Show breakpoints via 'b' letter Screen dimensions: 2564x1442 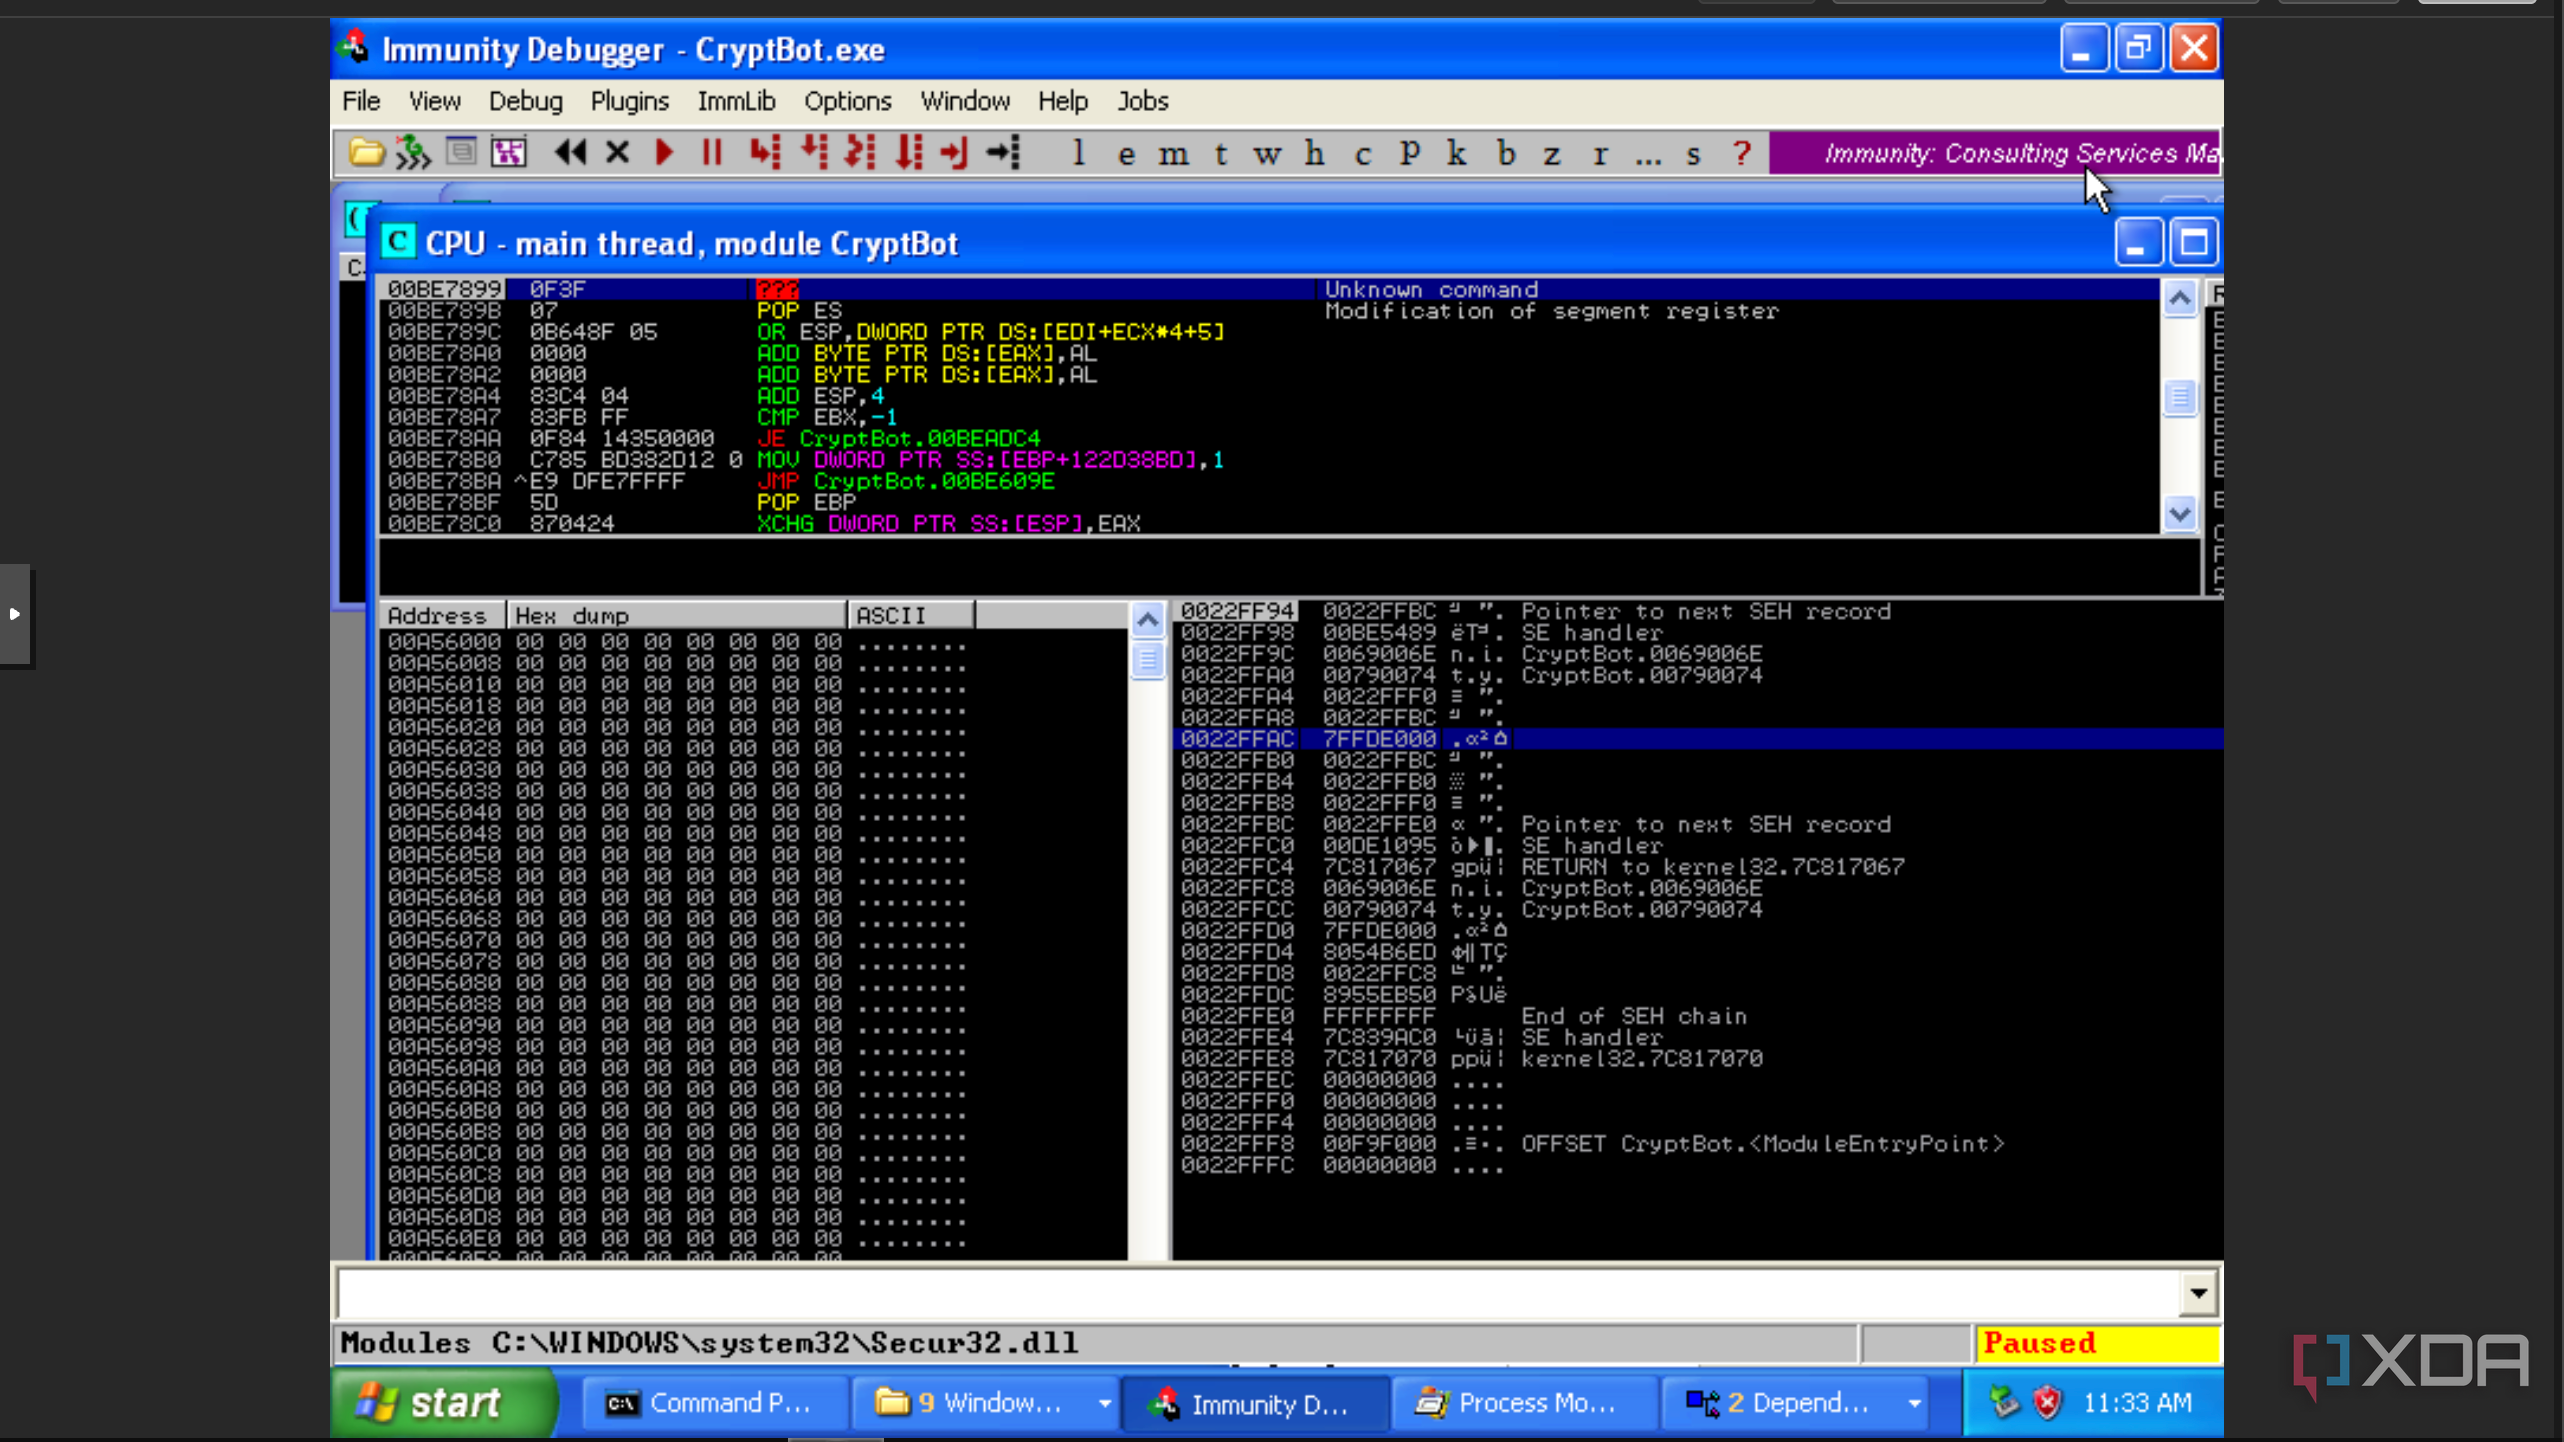coord(1506,153)
